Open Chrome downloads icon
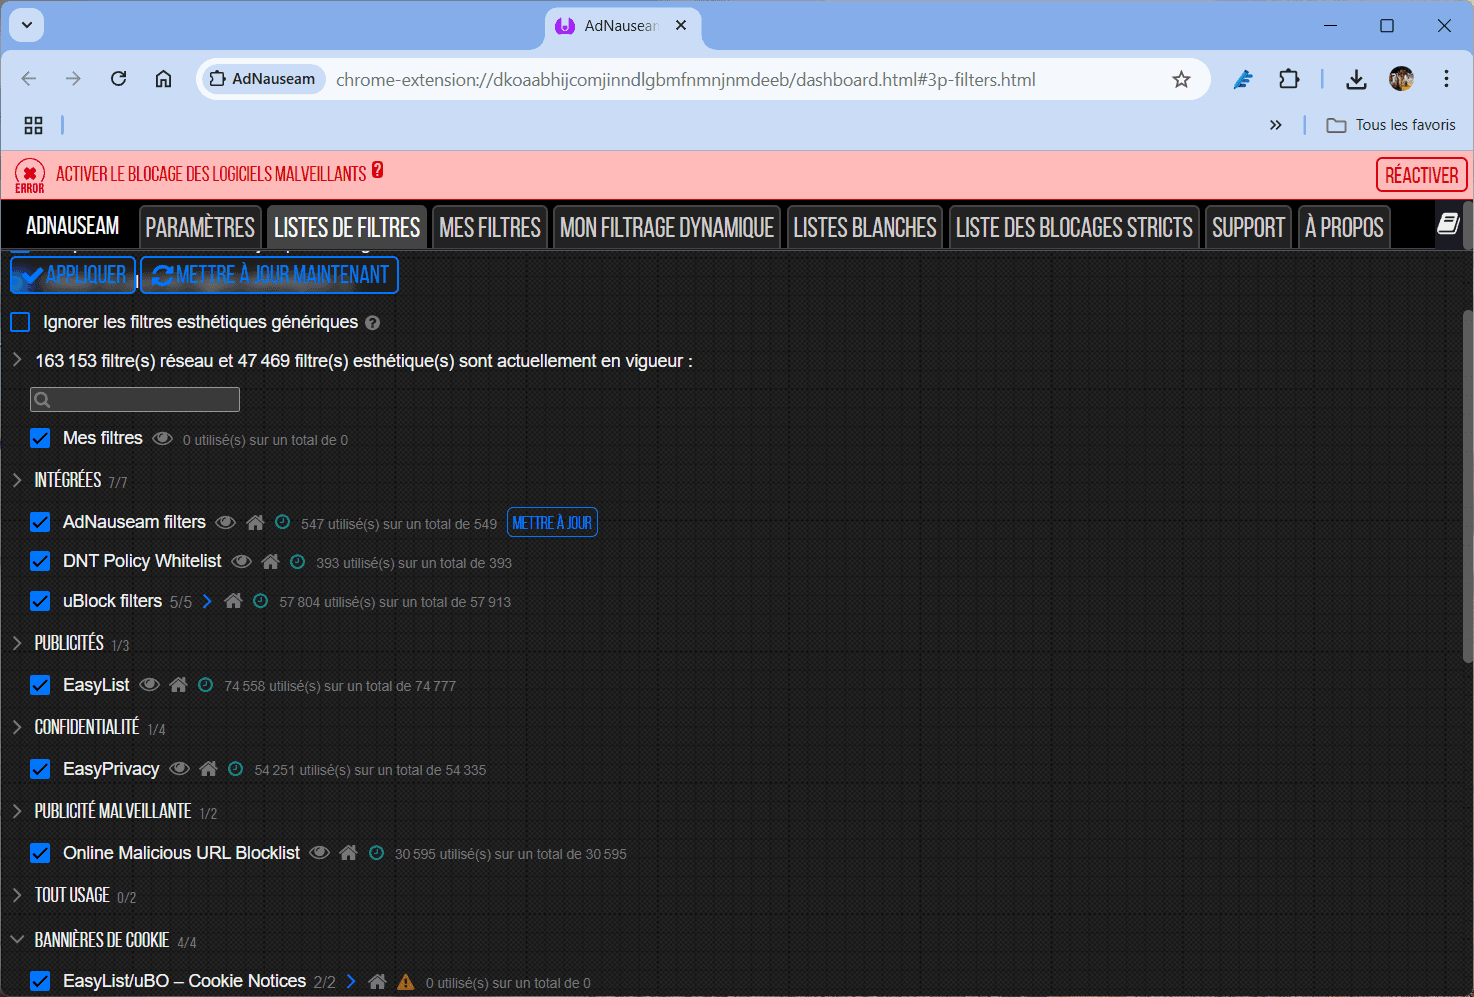Viewport: 1474px width, 997px height. 1356,79
